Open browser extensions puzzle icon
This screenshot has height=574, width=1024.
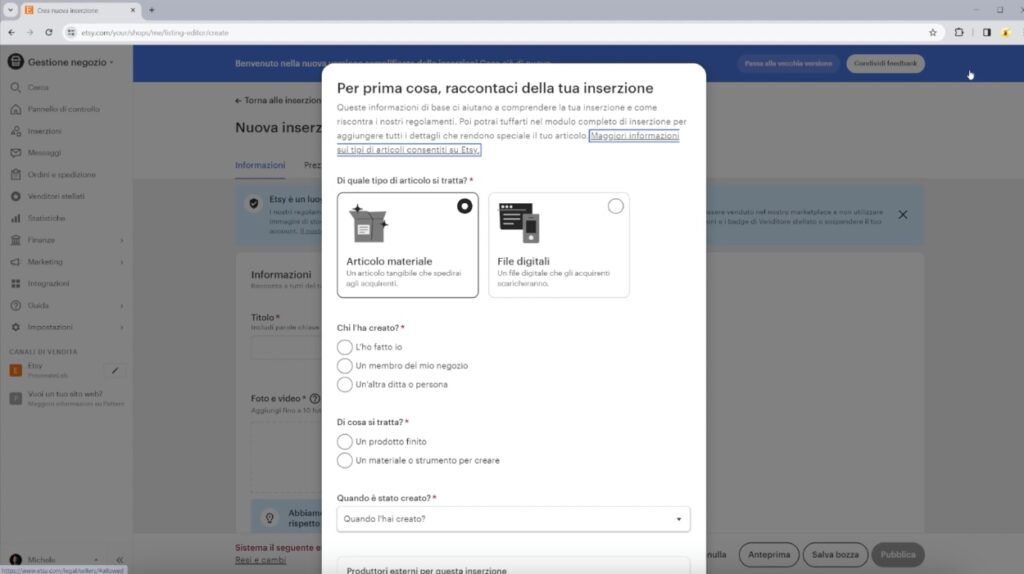pos(959,32)
